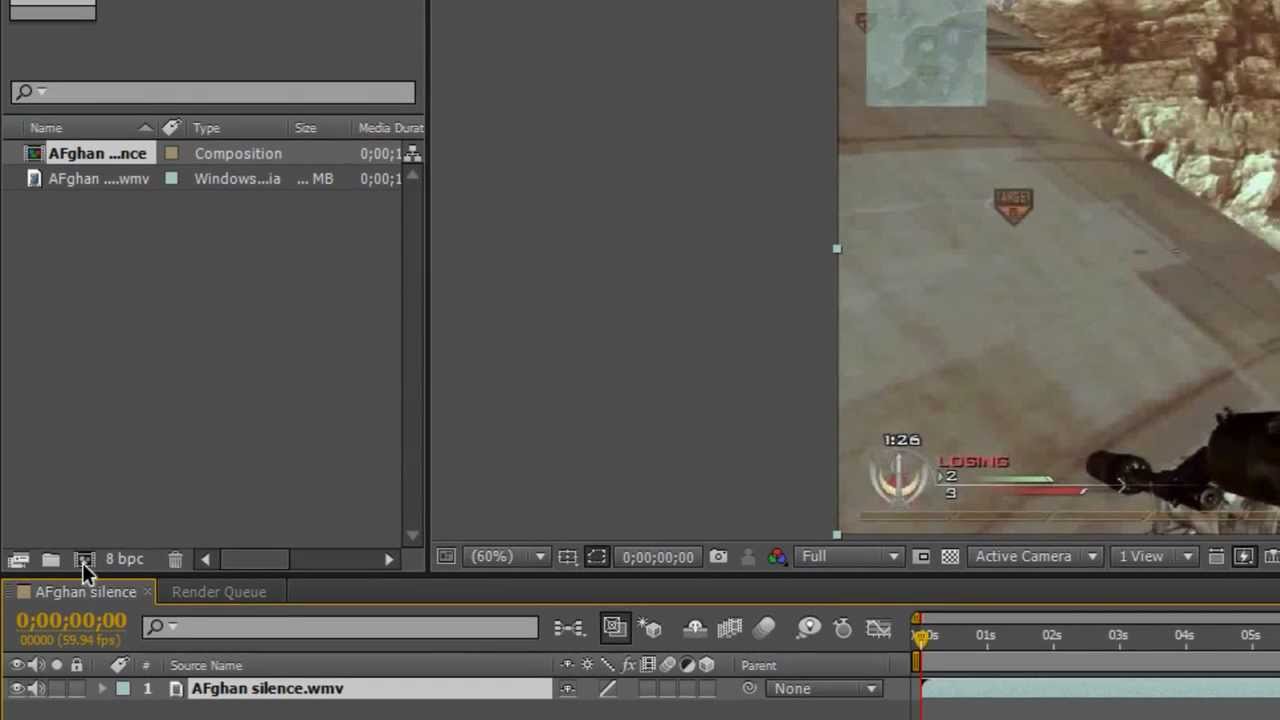Open Parent None dropdown for layer 1

pos(825,688)
